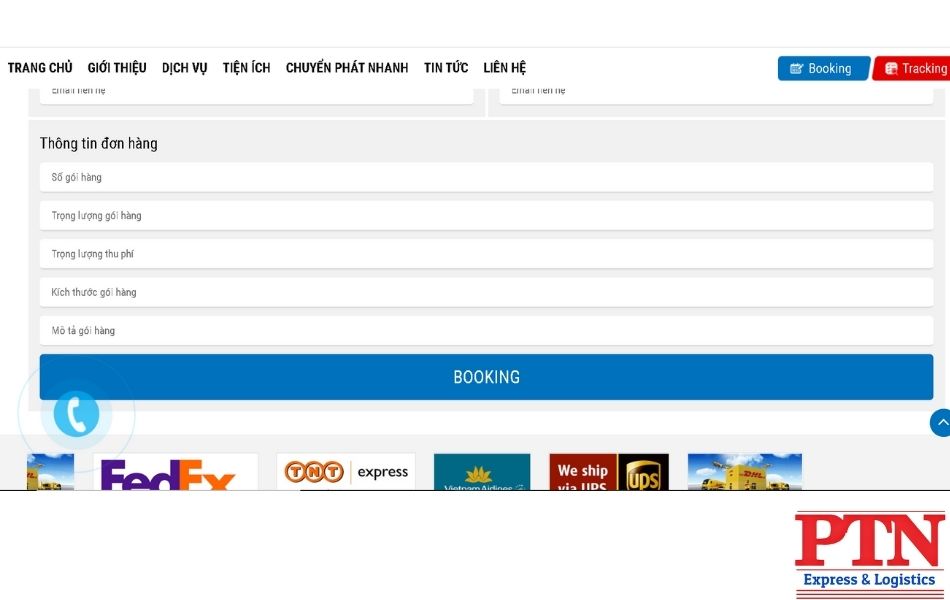This screenshot has height=600, width=950.
Task: Click the FedEx partner logo
Action: 176,472
